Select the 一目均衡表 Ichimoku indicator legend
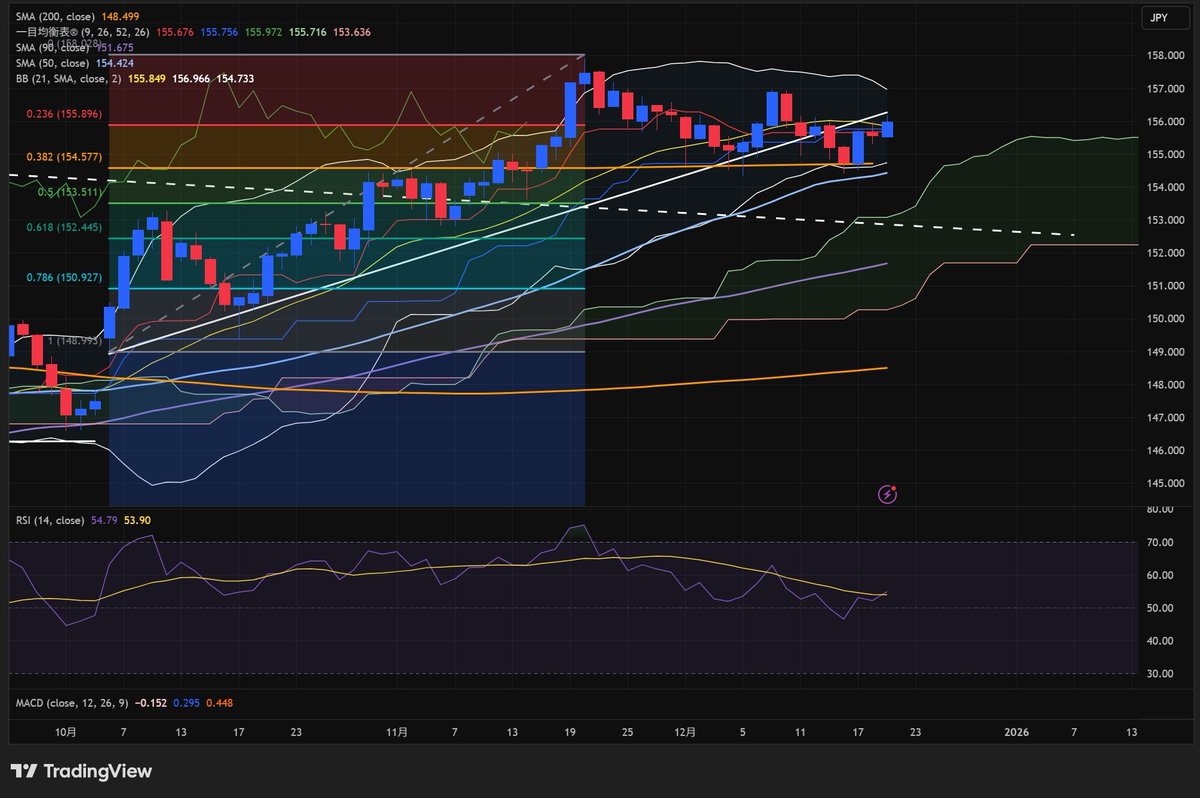The height and width of the screenshot is (798, 1200). tap(82, 33)
